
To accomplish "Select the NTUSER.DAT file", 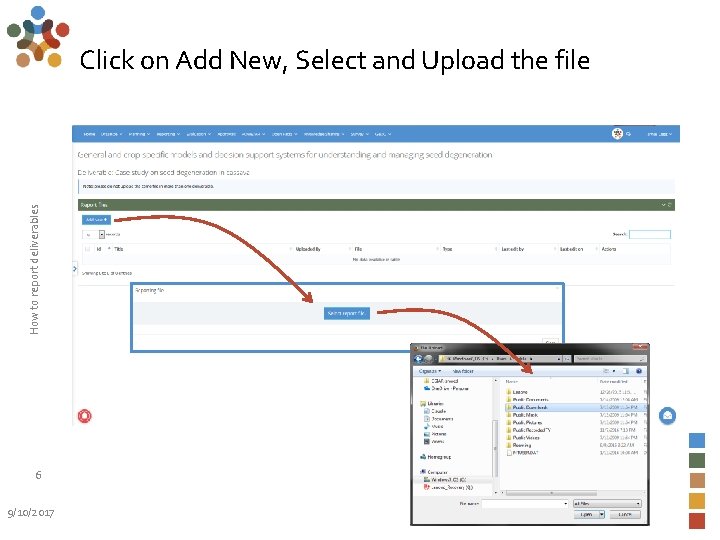I will point(522,453).
